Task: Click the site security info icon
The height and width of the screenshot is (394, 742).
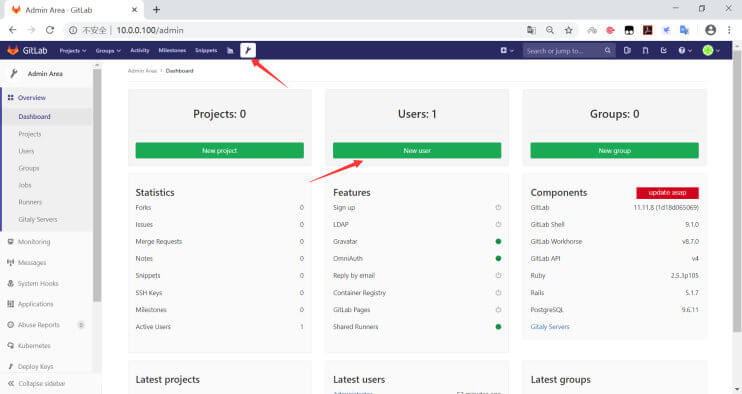Action: click(73, 30)
